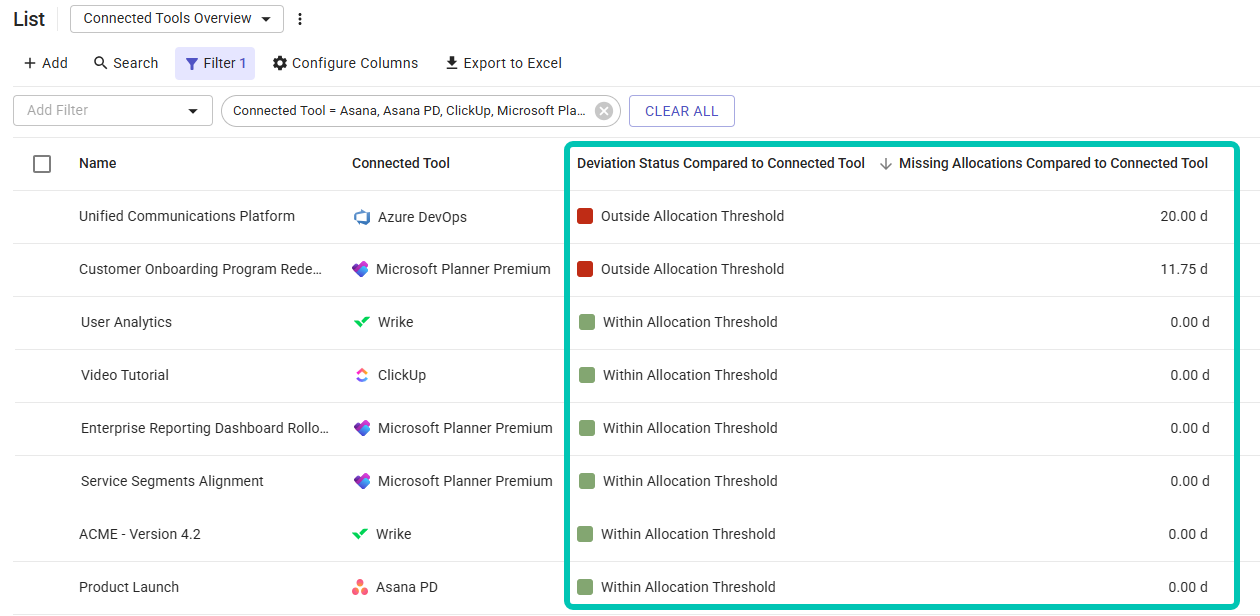Toggle the Filter 1 button
Screen dimensions: 1260x616
point(215,63)
